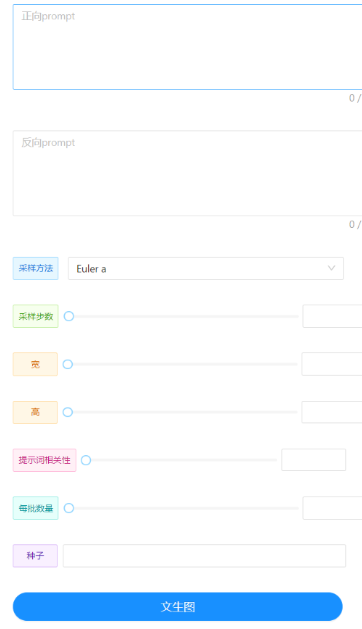Click into the 种子 seed input field

click(x=204, y=556)
